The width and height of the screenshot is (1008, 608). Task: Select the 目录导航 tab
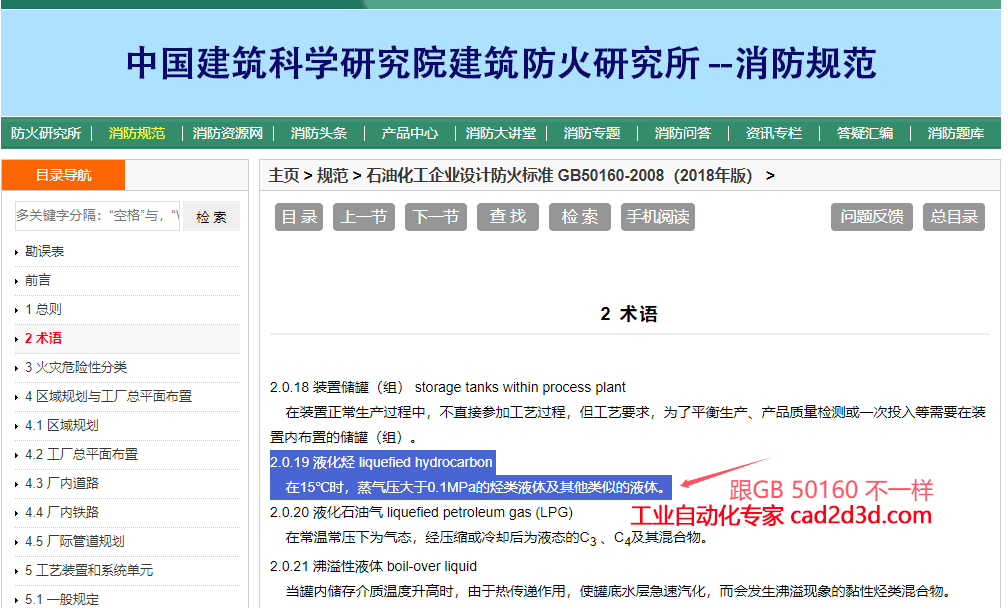coord(63,175)
